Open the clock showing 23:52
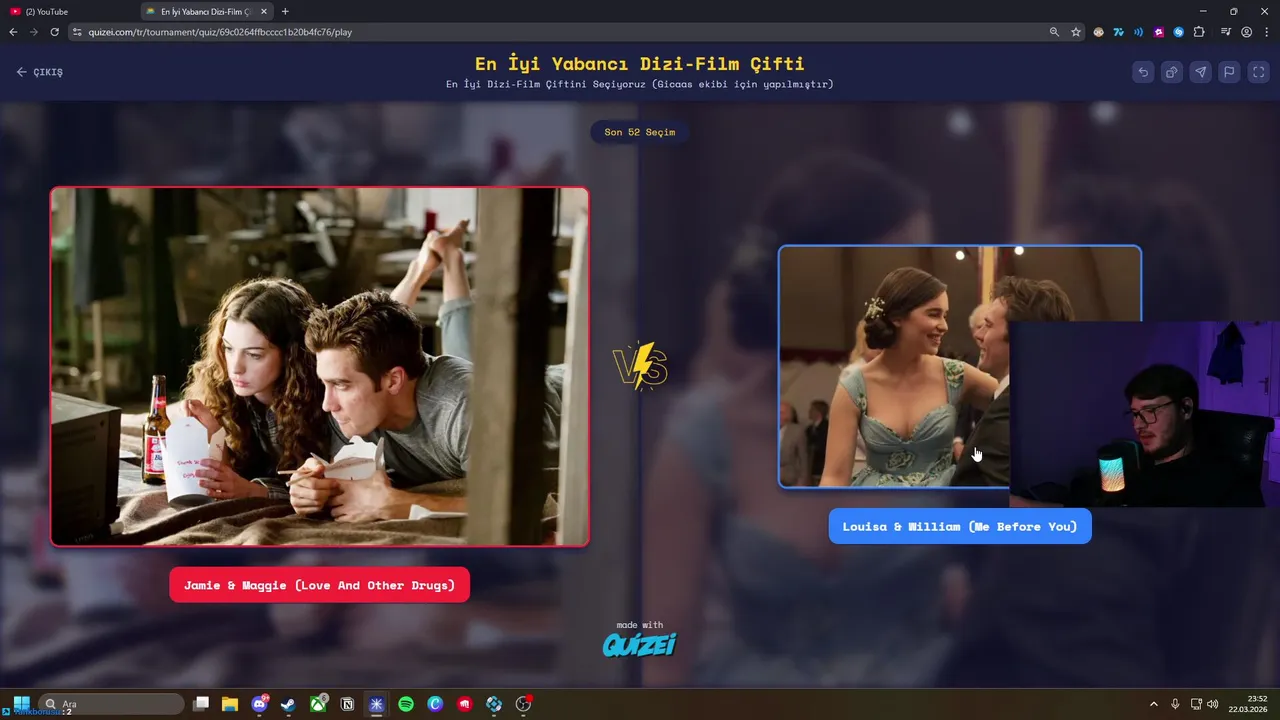Image resolution: width=1280 pixels, height=720 pixels. 1249,704
